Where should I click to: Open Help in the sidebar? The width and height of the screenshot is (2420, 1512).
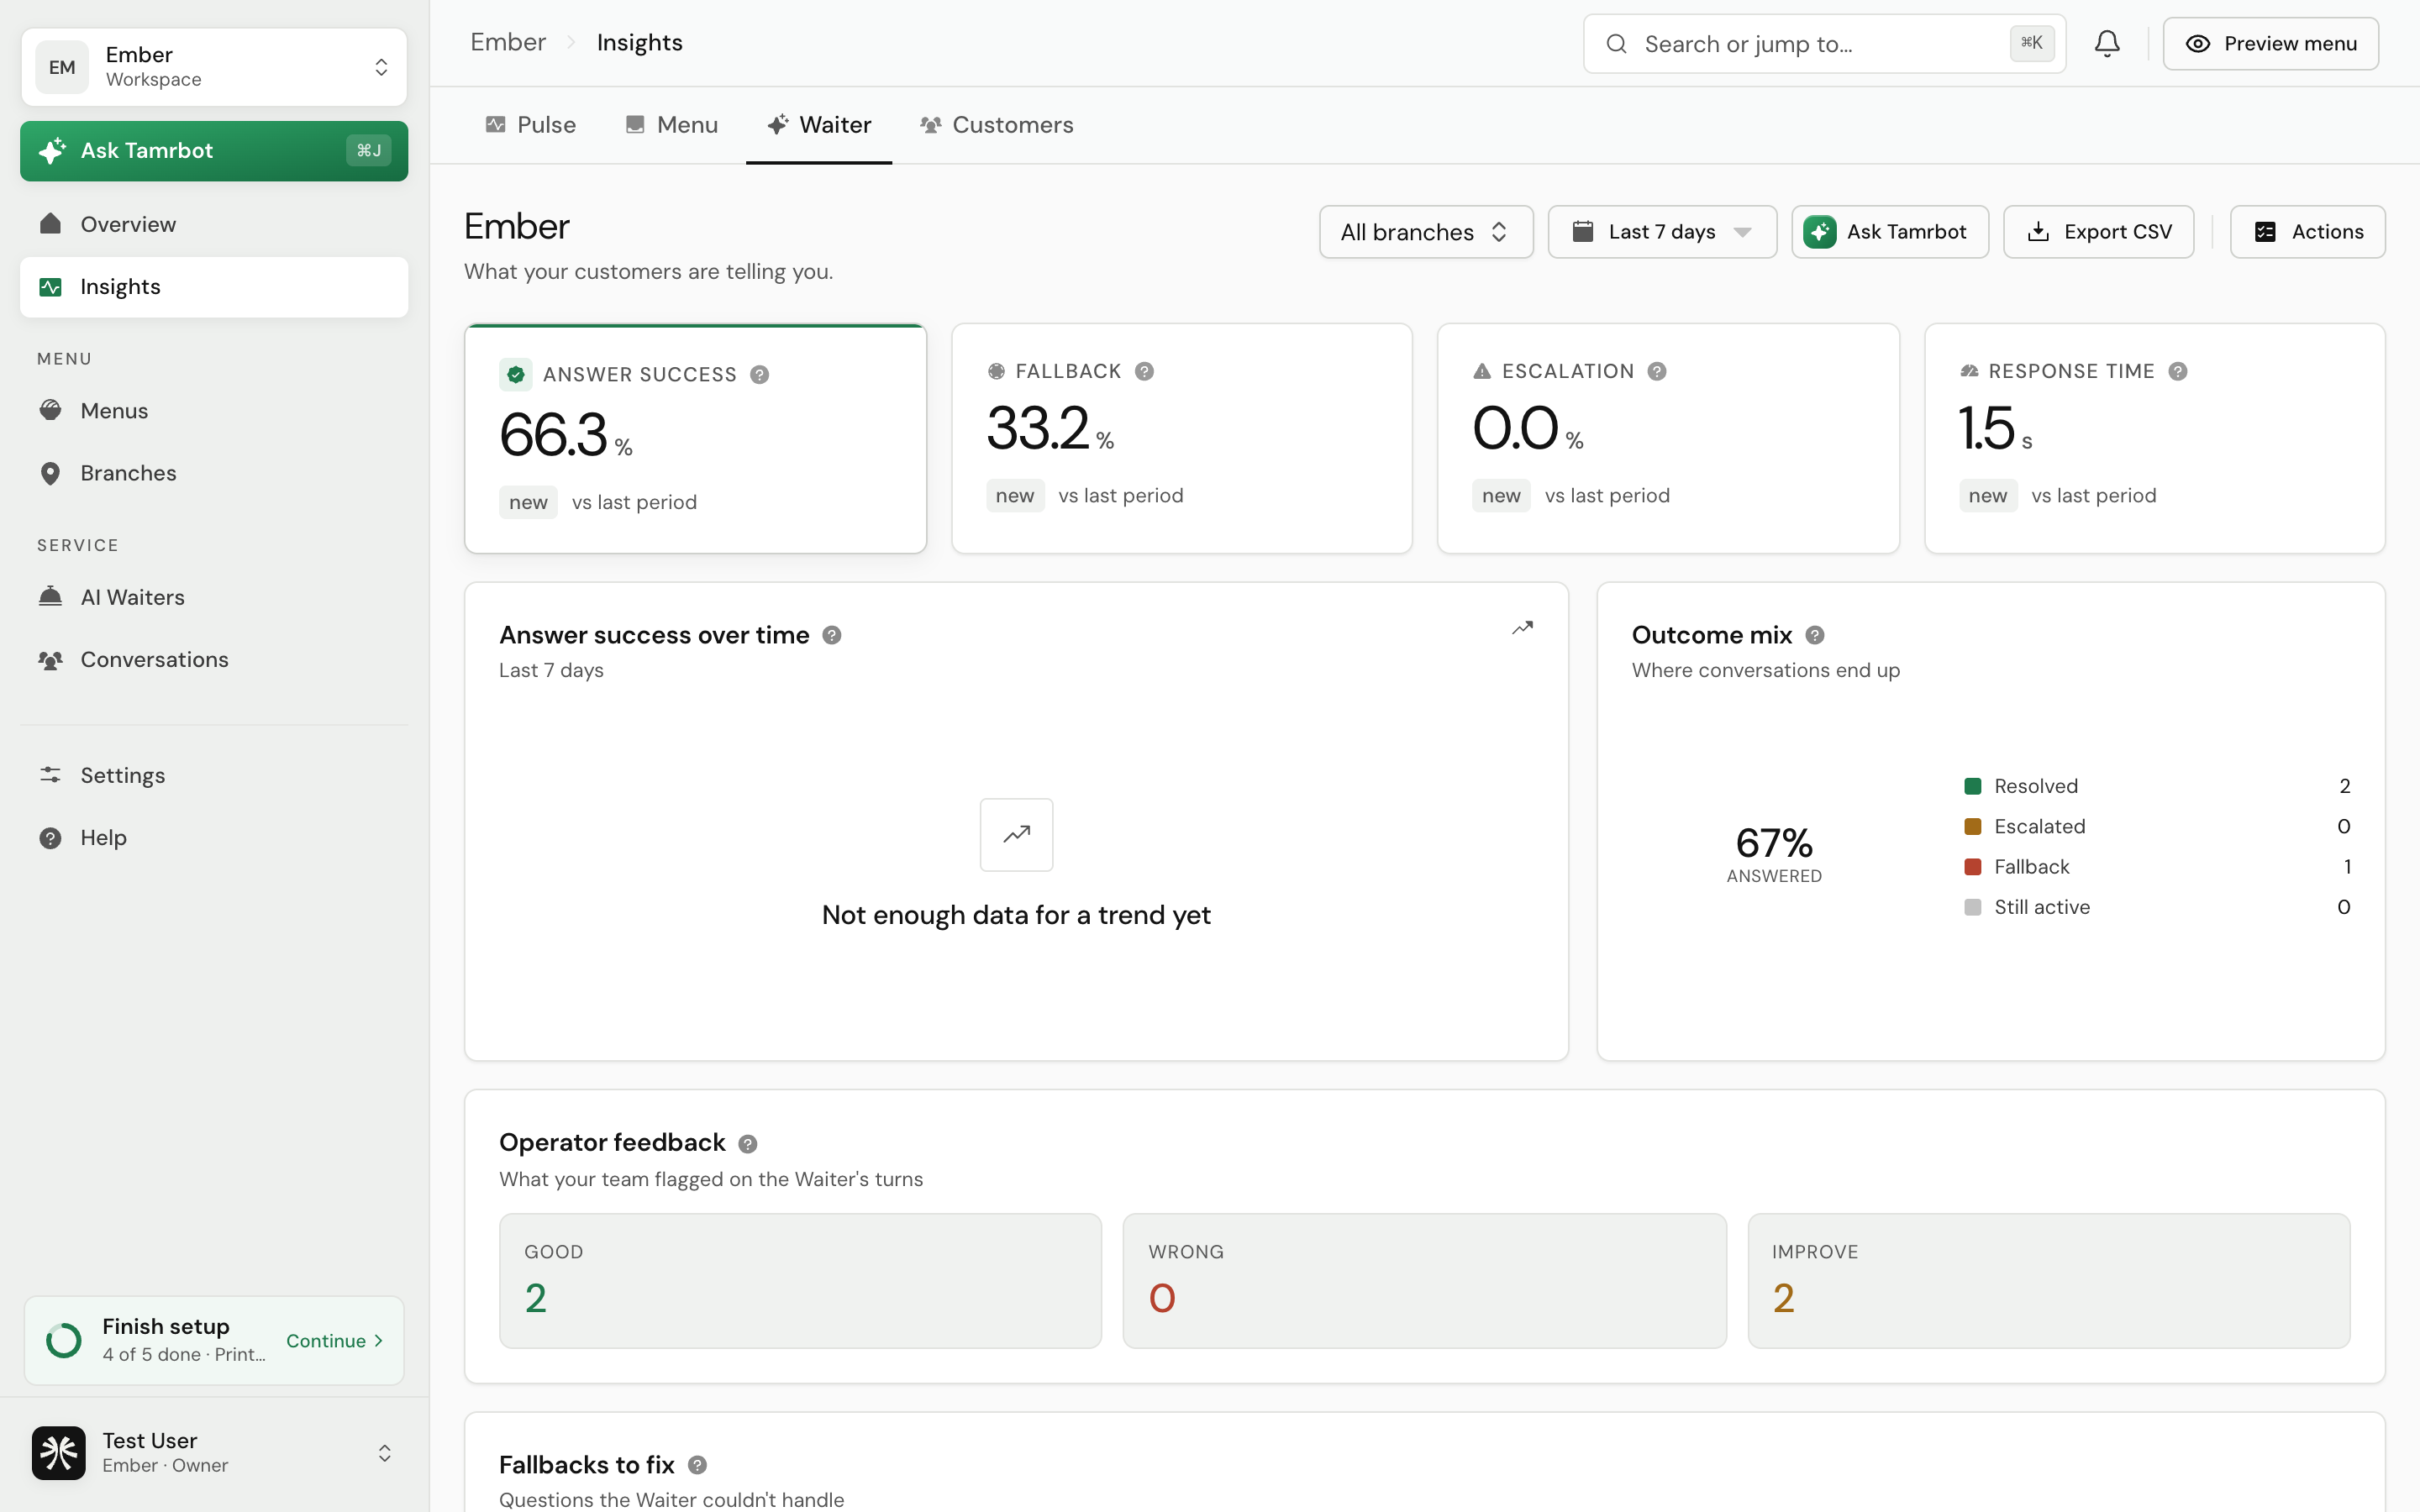[x=214, y=838]
